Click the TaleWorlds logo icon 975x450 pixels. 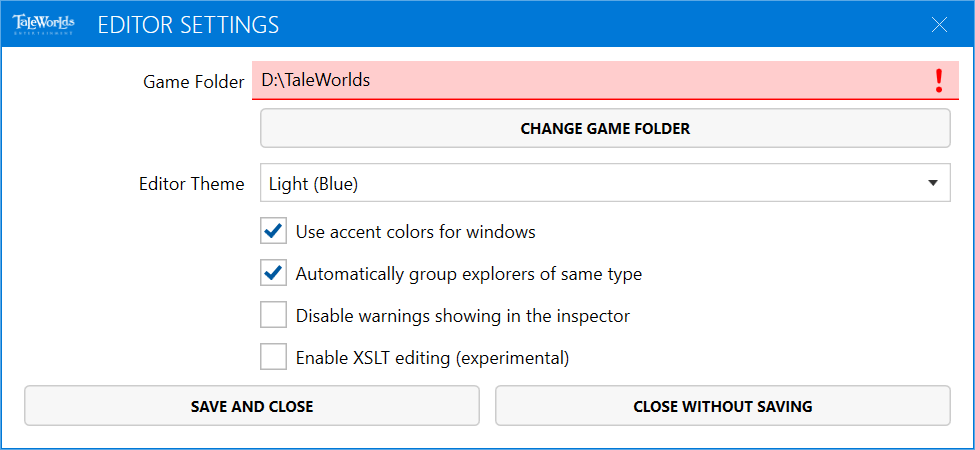44,24
